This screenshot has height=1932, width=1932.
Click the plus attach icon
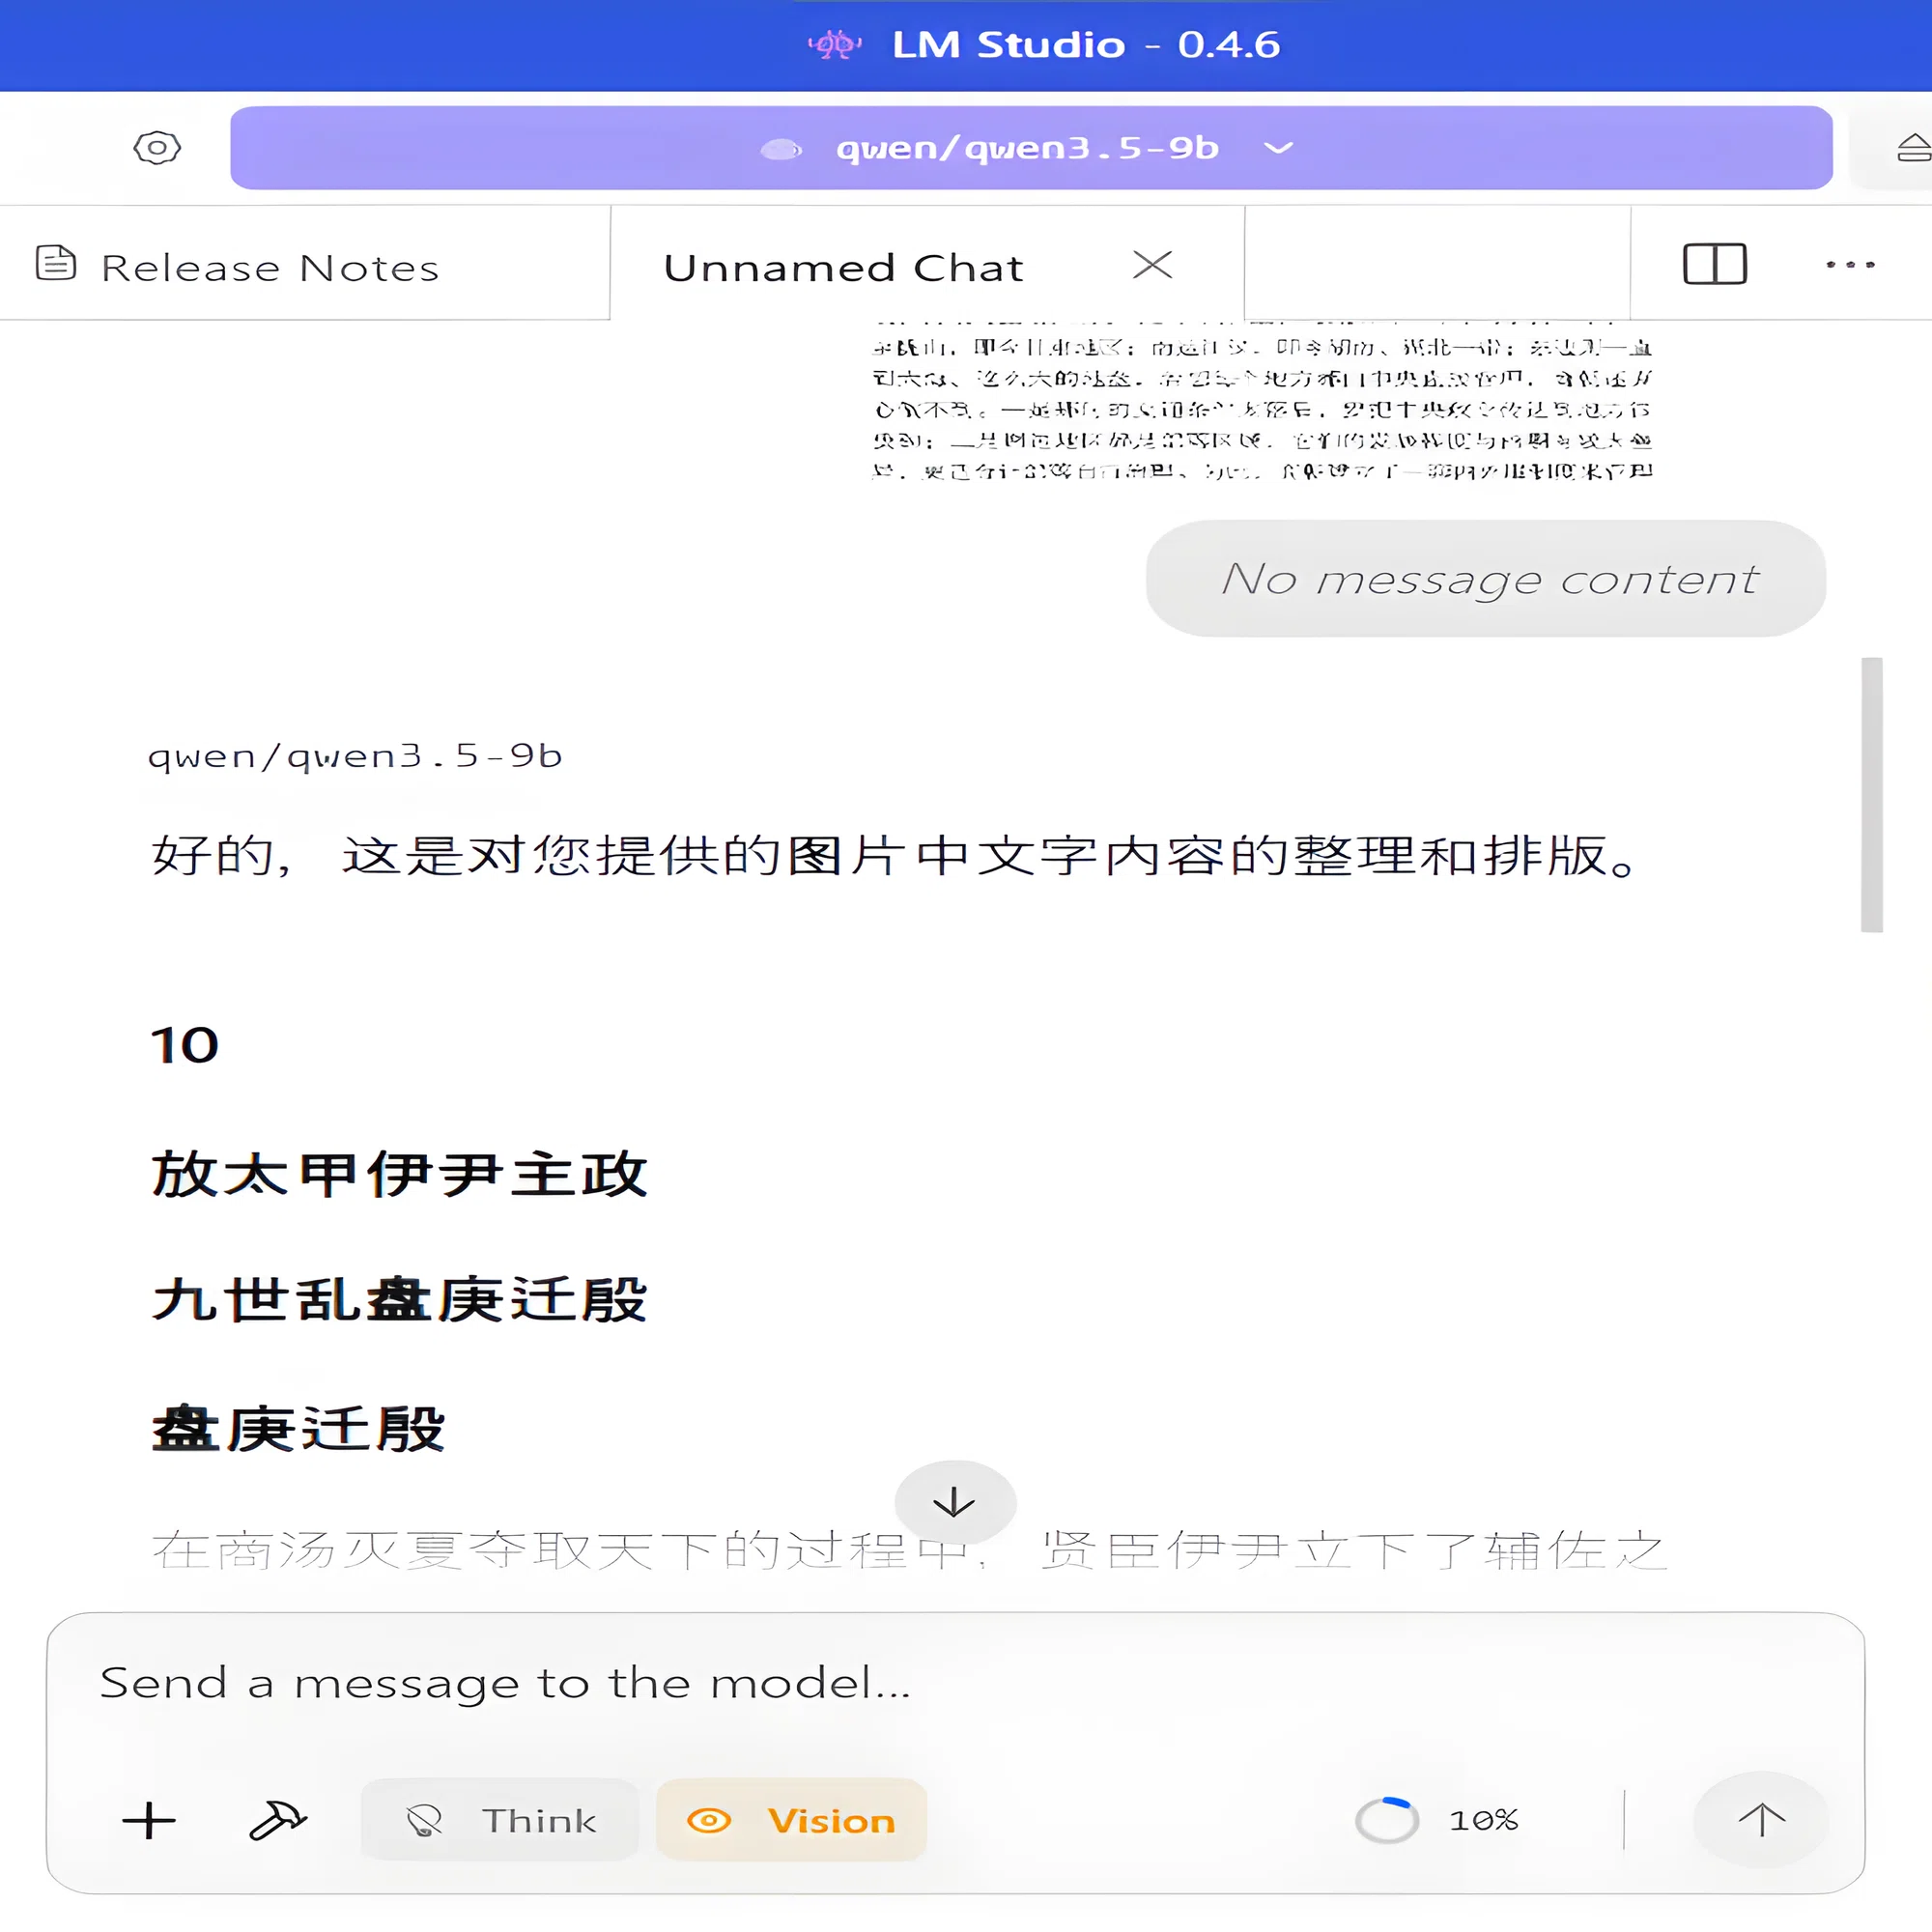point(149,1821)
